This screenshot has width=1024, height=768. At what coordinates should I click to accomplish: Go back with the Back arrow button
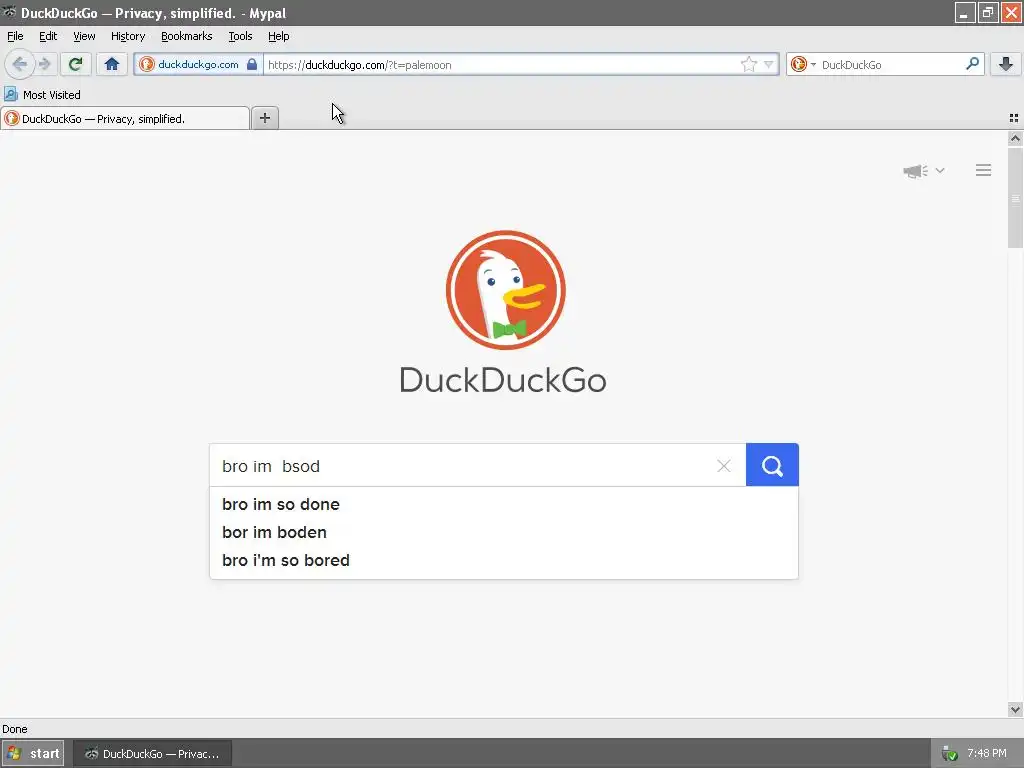(20, 64)
